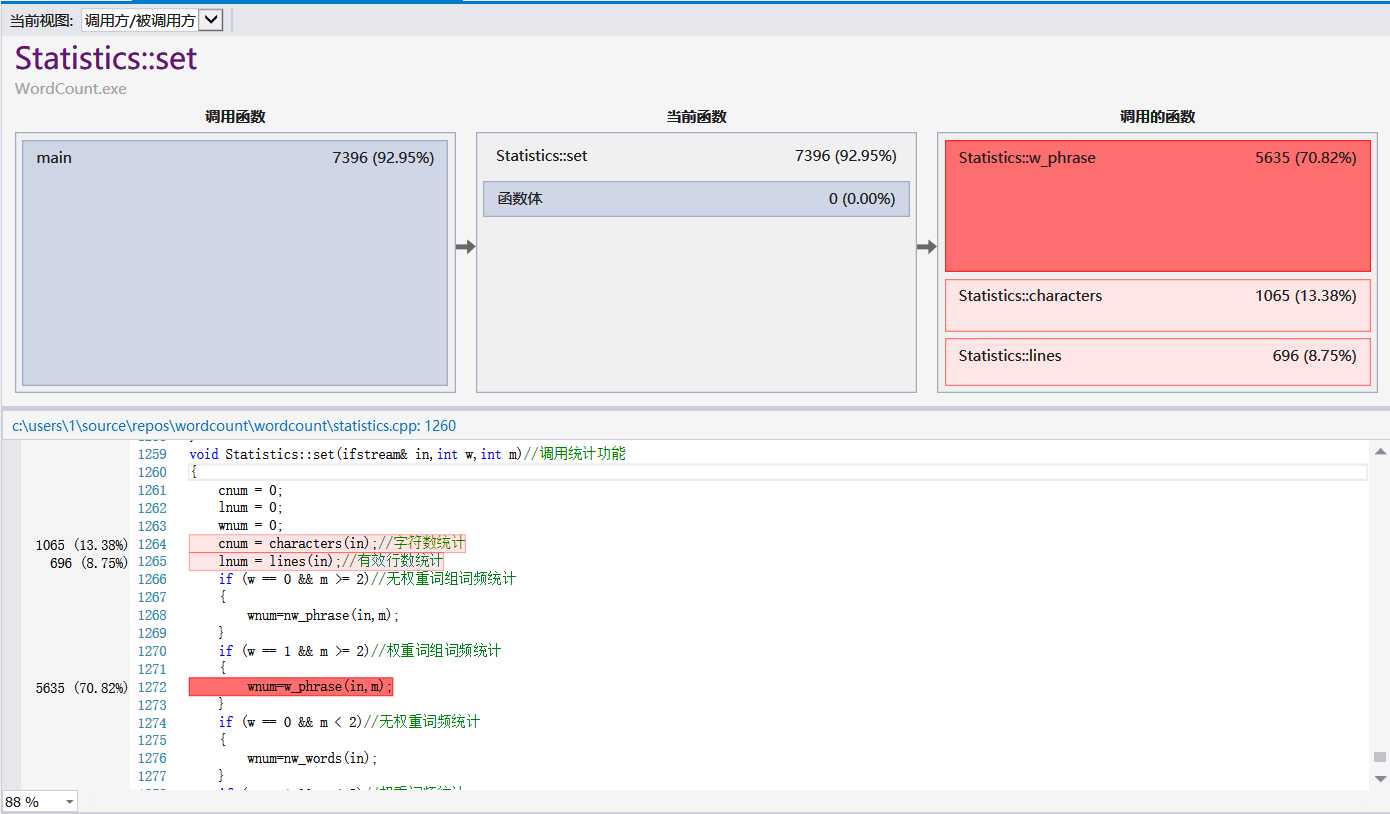Click the highlighted line wnum=w_phrase(in,m);
This screenshot has height=814, width=1390.
[291, 687]
